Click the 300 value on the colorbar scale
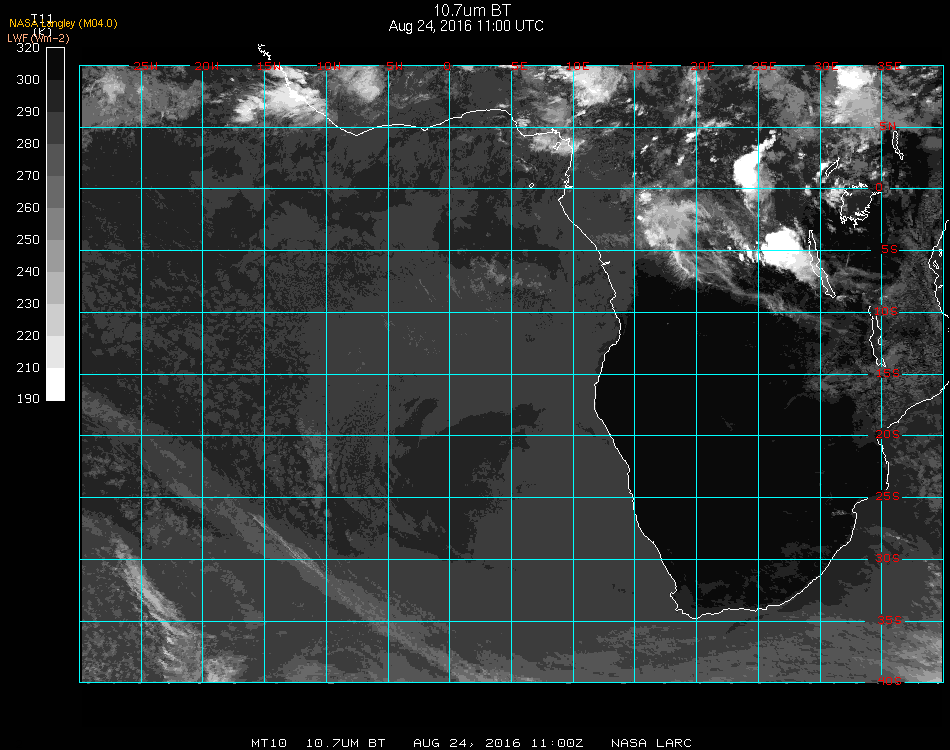This screenshot has width=950, height=750. pyautogui.click(x=28, y=79)
